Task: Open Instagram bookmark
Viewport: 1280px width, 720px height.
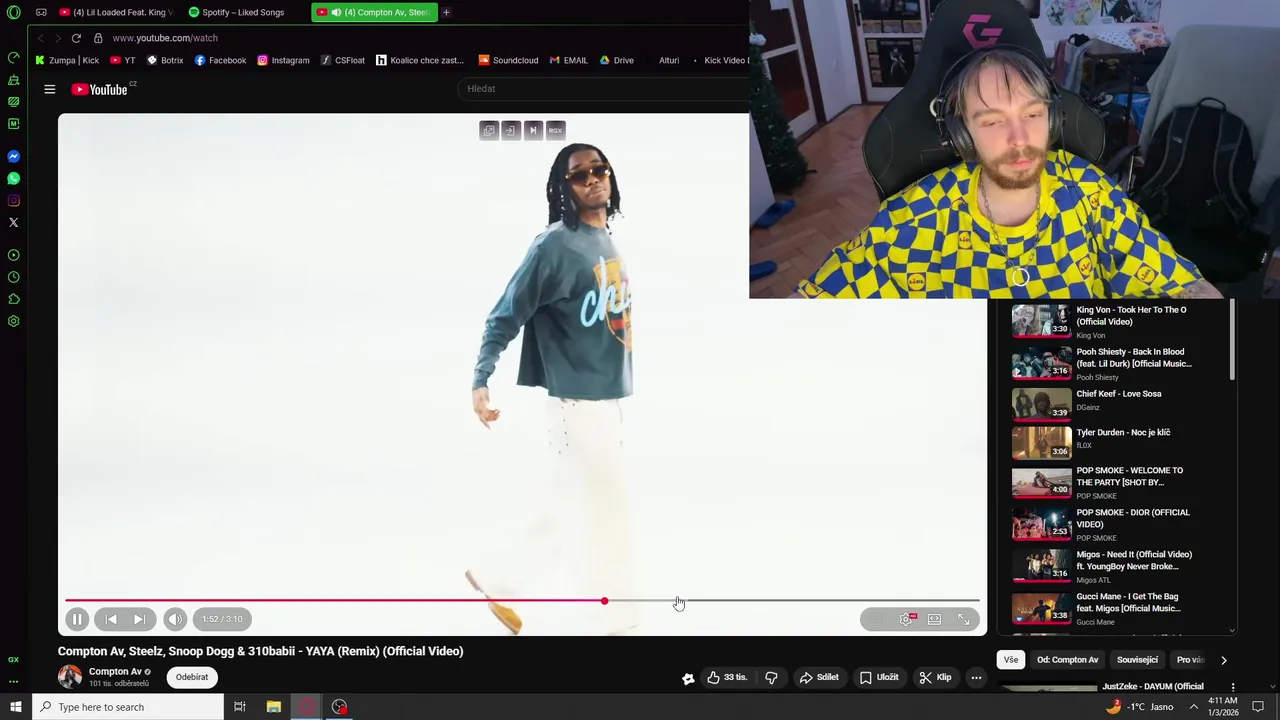Action: (x=284, y=60)
